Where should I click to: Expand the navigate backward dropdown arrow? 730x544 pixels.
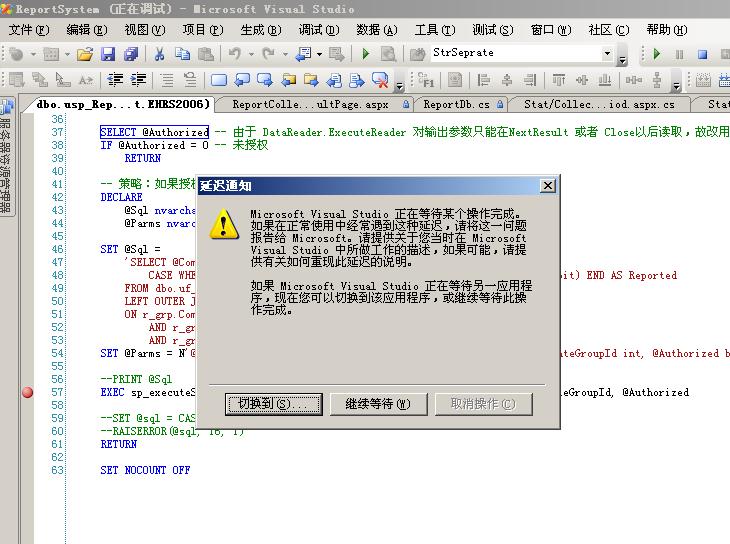319,54
